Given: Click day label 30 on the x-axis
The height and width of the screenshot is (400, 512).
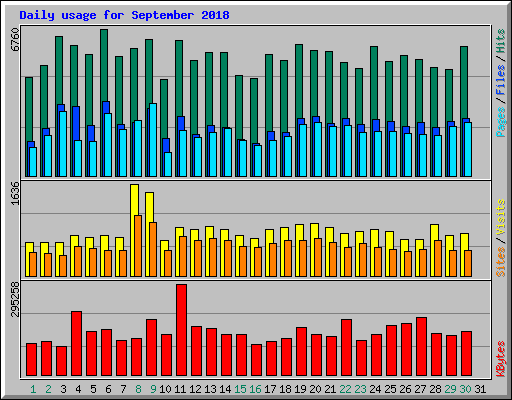Looking at the screenshot, I should pos(465,389).
